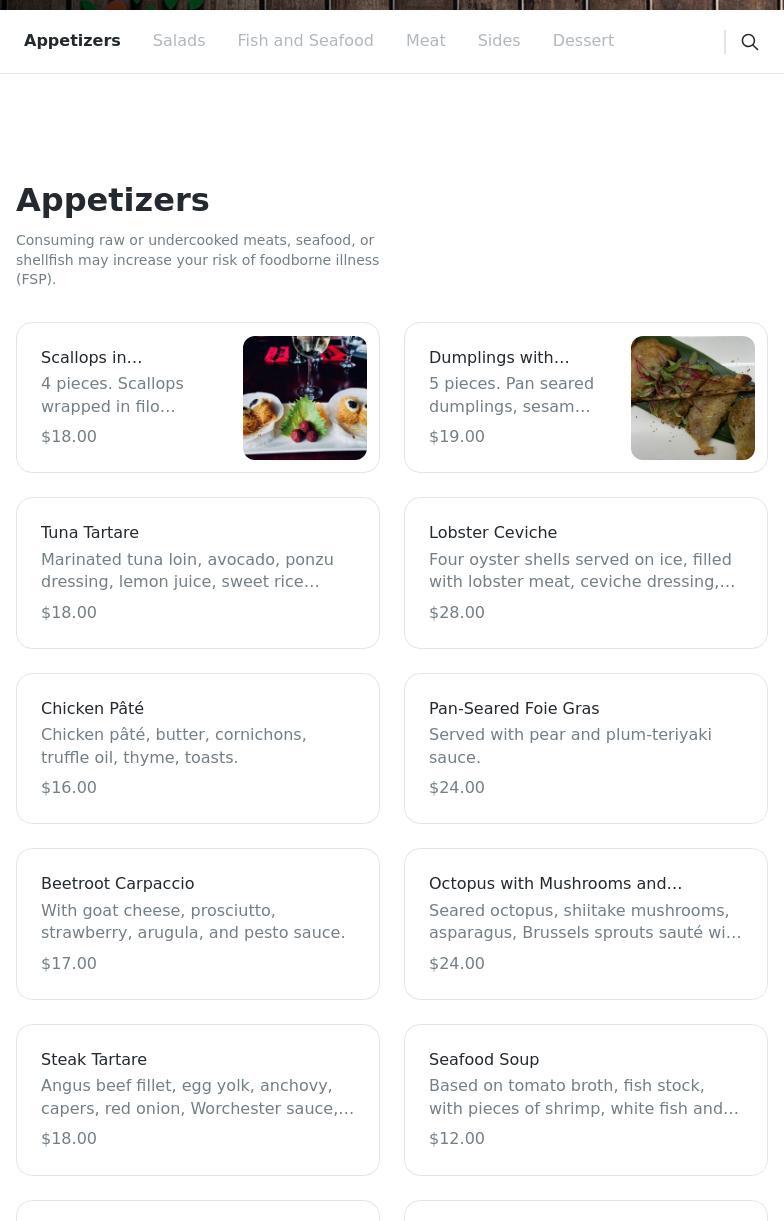This screenshot has width=784, height=1221.
Task: Pick the Seafood Soup card
Action: pyautogui.click(x=585, y=1099)
